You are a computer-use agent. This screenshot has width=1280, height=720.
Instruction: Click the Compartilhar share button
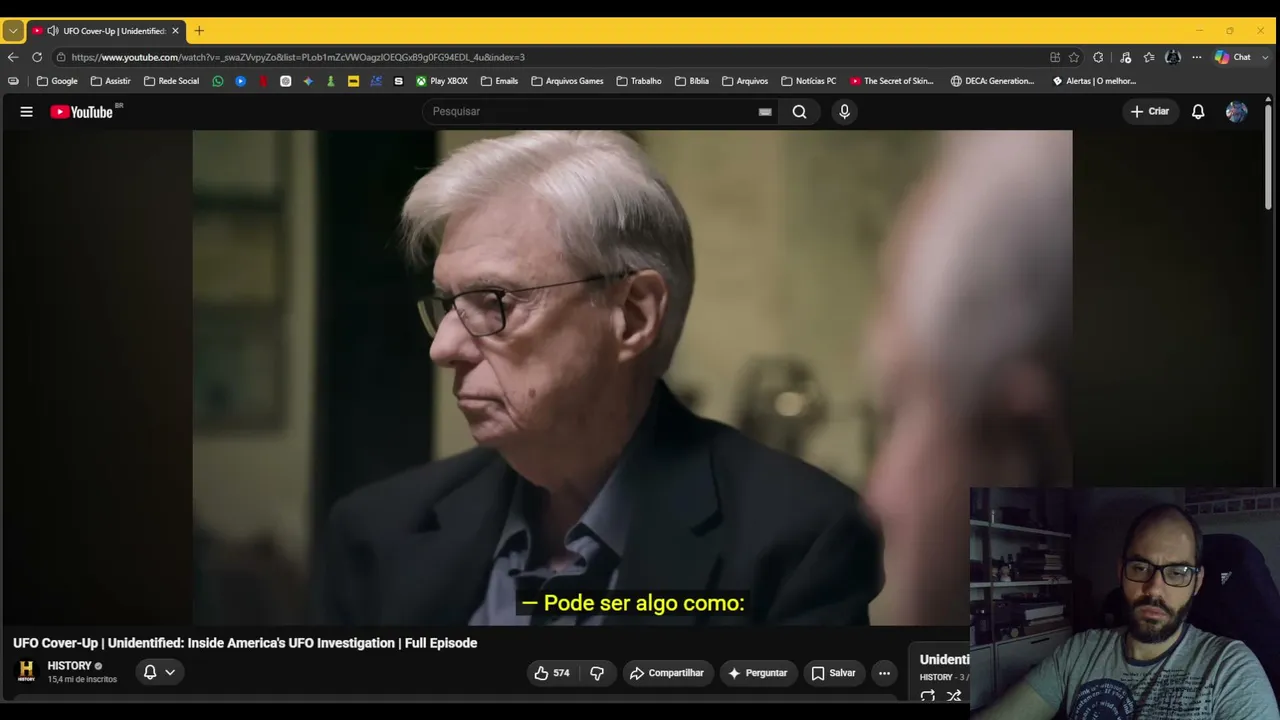[x=667, y=673]
